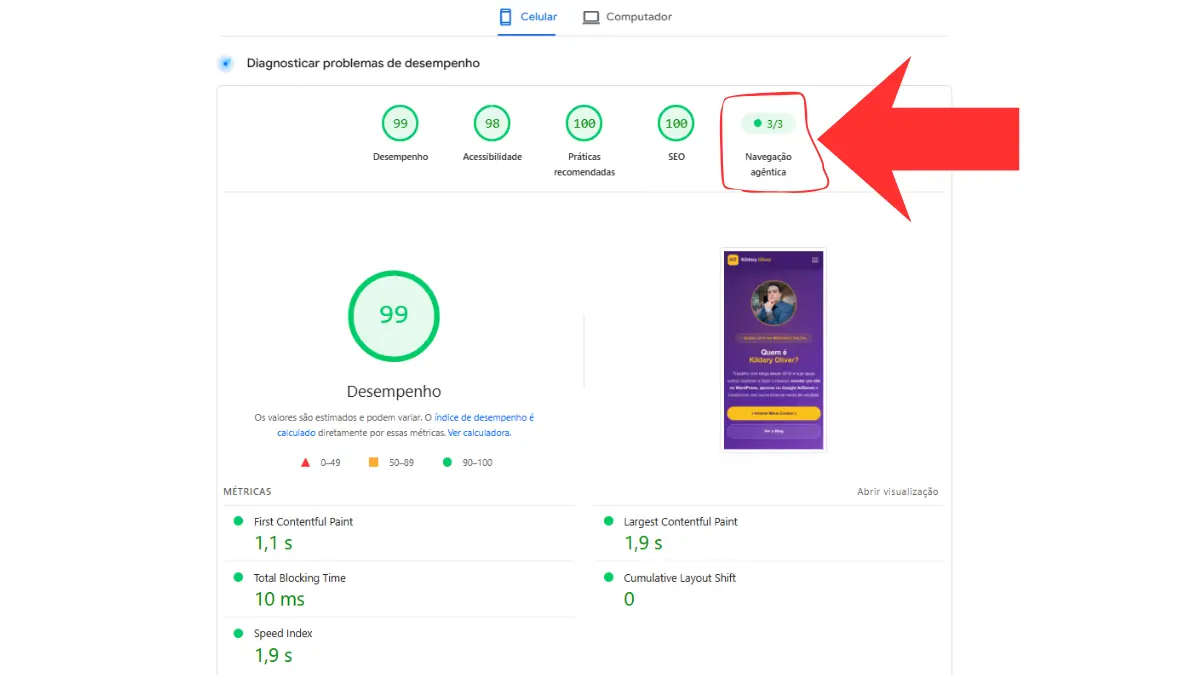Click the green dot beside First Contentful Paint
This screenshot has height=675, width=1200.
238,521
